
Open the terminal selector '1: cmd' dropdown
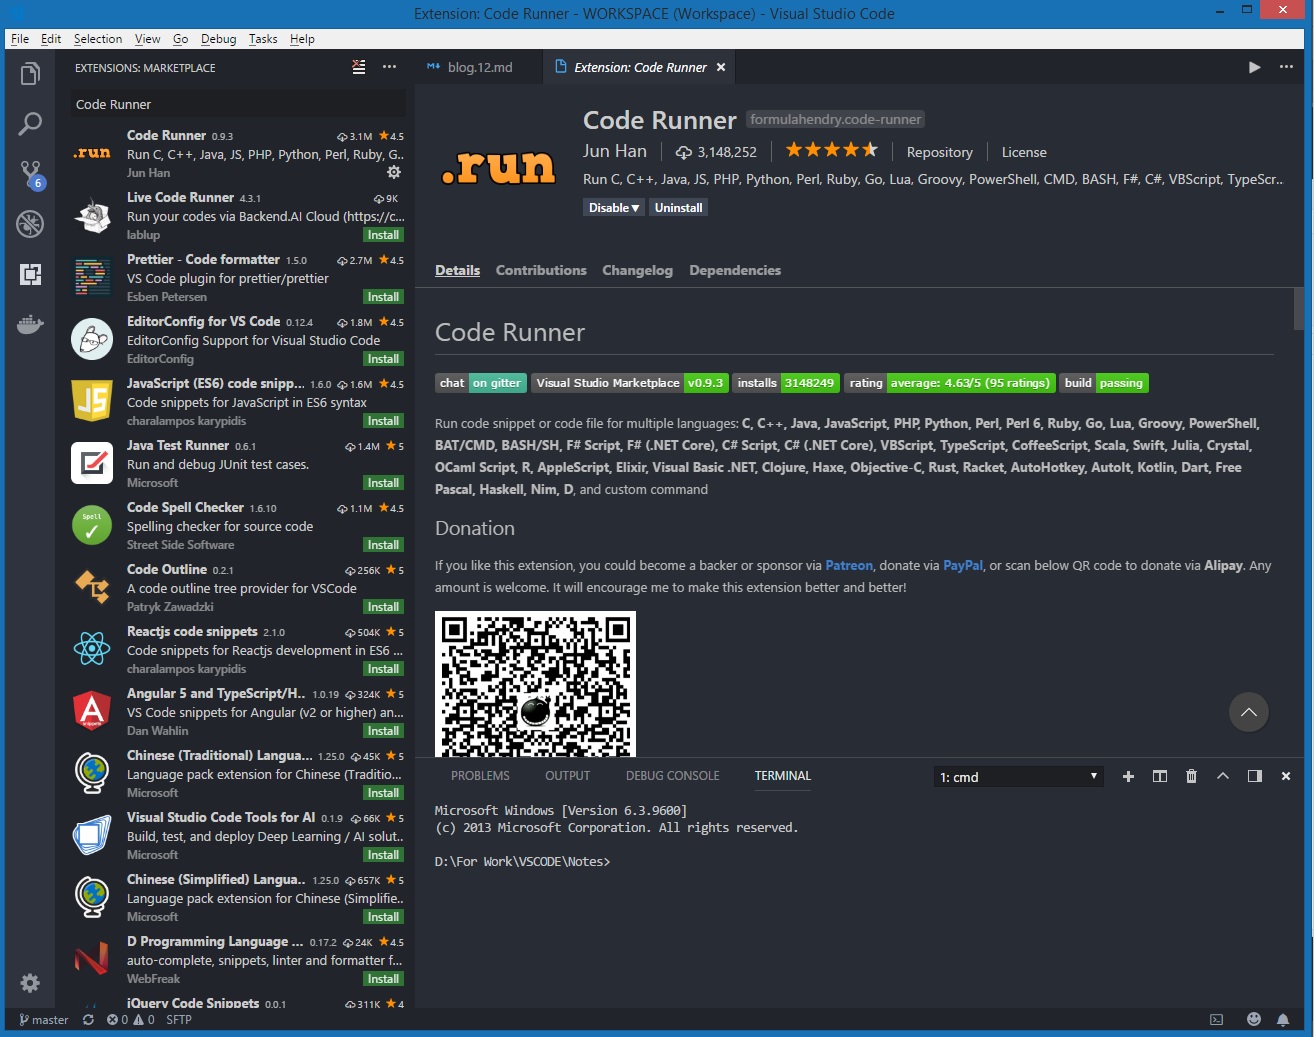coord(1018,777)
